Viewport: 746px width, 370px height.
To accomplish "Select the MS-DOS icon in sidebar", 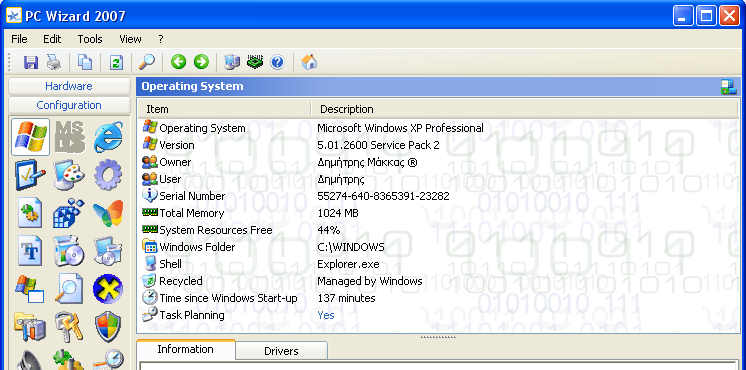I will click(70, 137).
